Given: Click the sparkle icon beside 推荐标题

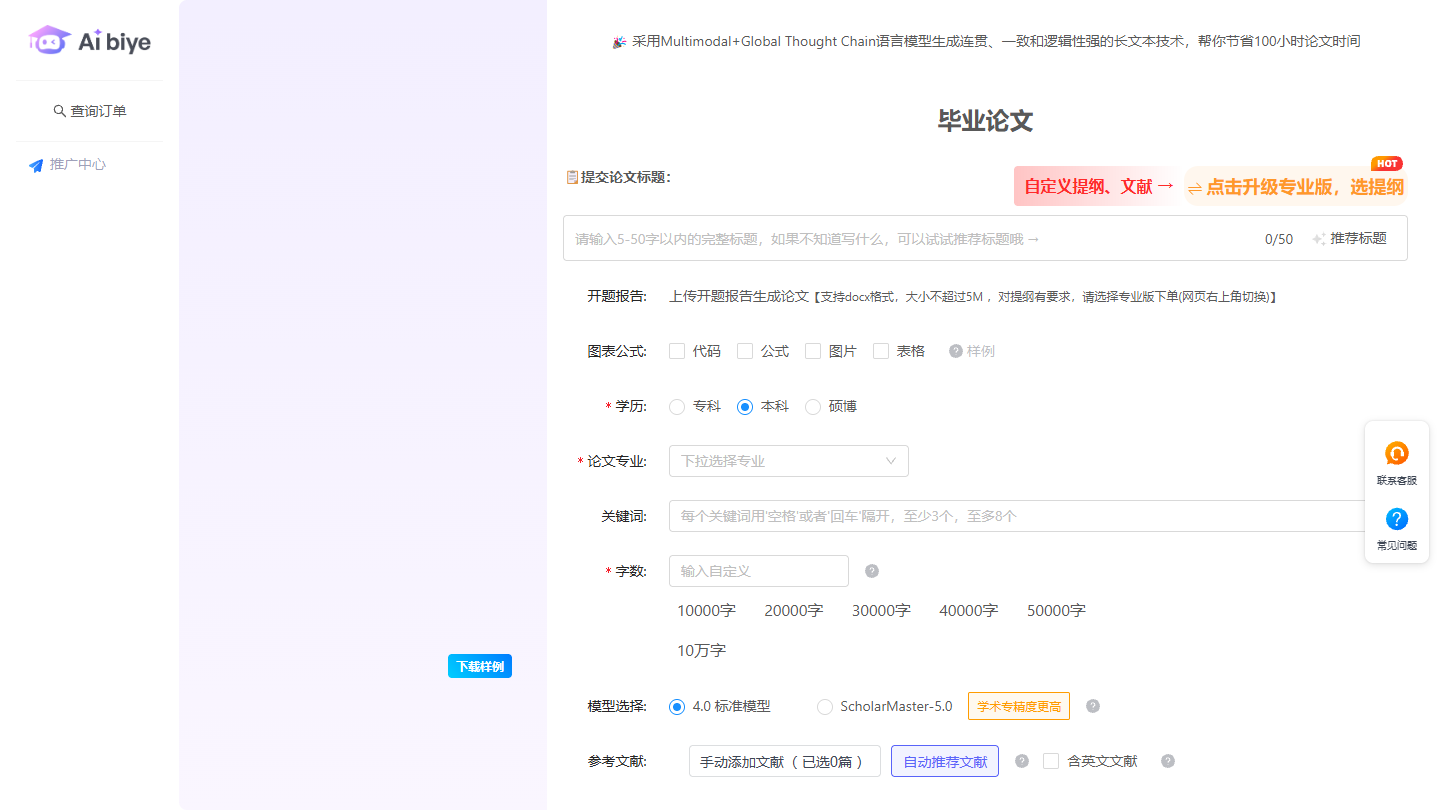Looking at the screenshot, I should (1319, 239).
